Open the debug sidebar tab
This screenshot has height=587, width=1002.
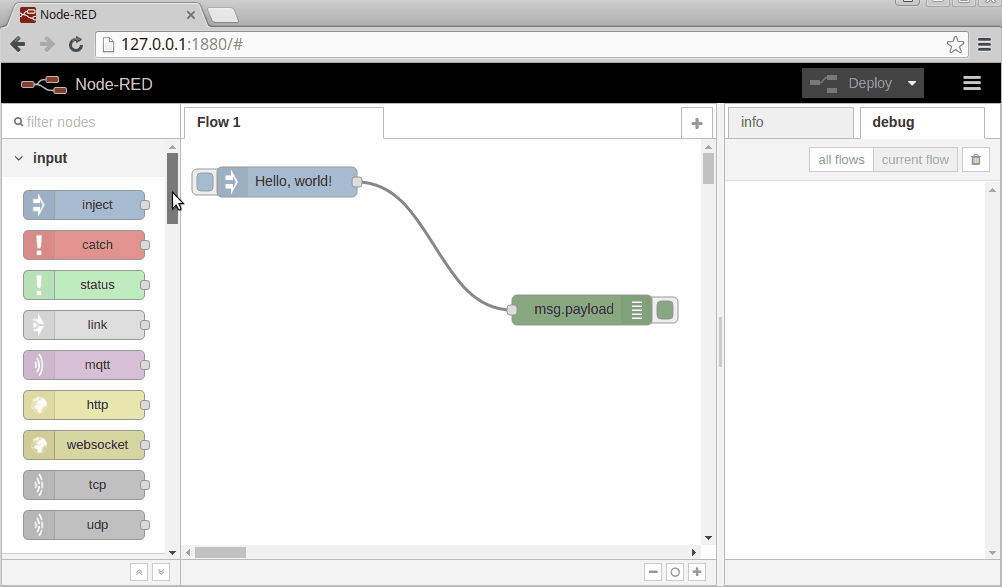[x=922, y=123]
